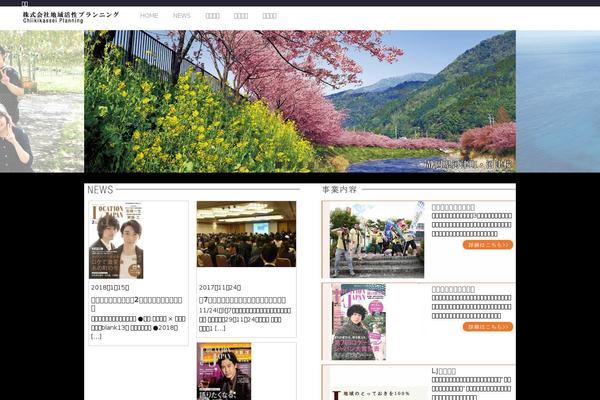Click the cherry blossom river hero banner
Image resolution: width=600 pixels, height=400 pixels.
click(300, 101)
